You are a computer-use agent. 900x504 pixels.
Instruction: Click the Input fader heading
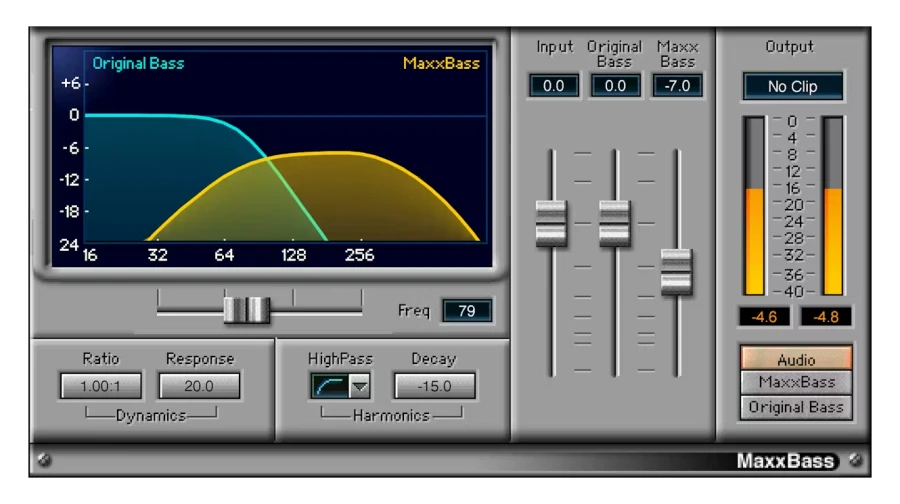(554, 46)
